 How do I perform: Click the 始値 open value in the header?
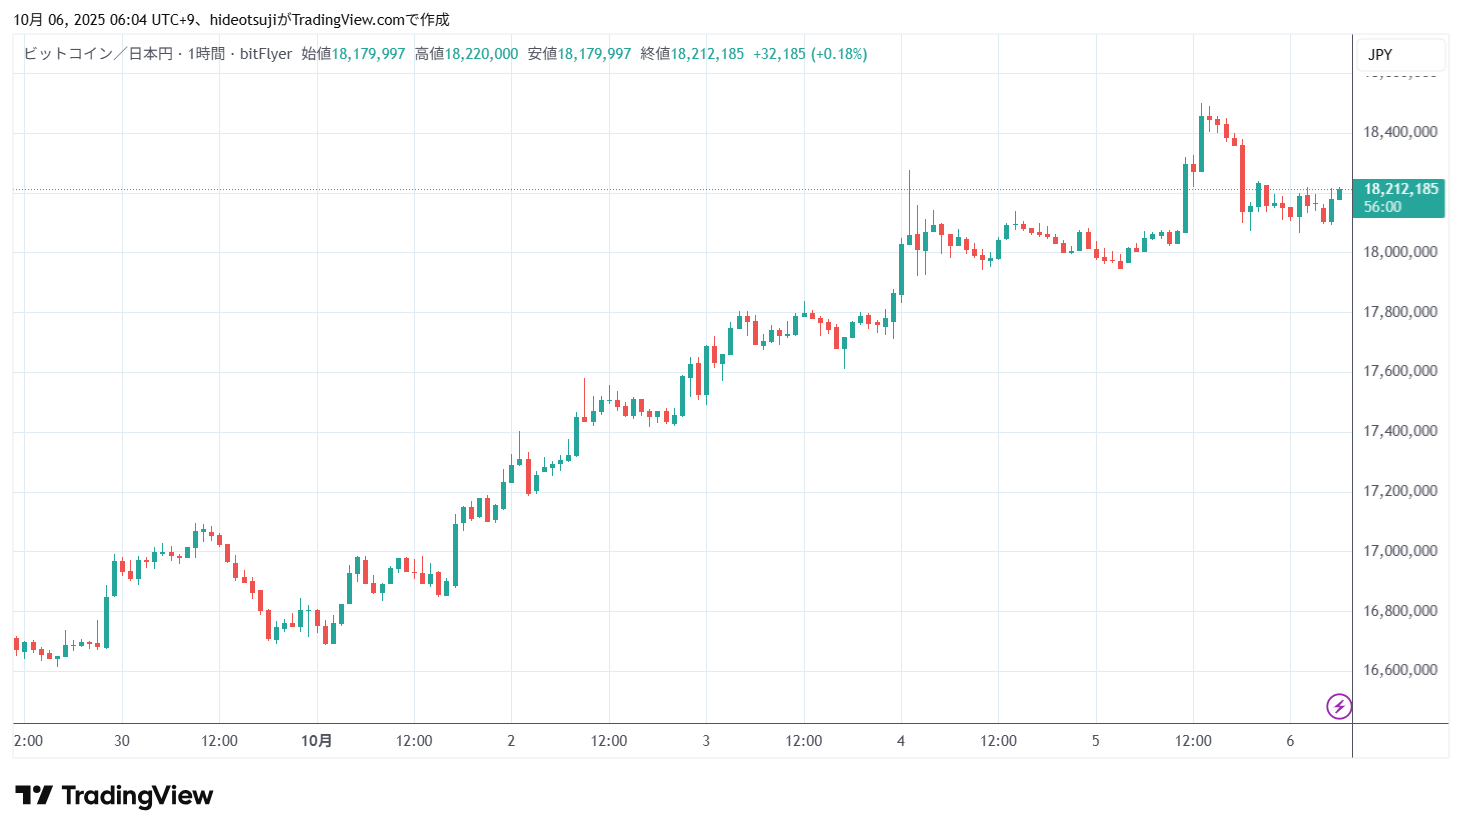click(368, 54)
